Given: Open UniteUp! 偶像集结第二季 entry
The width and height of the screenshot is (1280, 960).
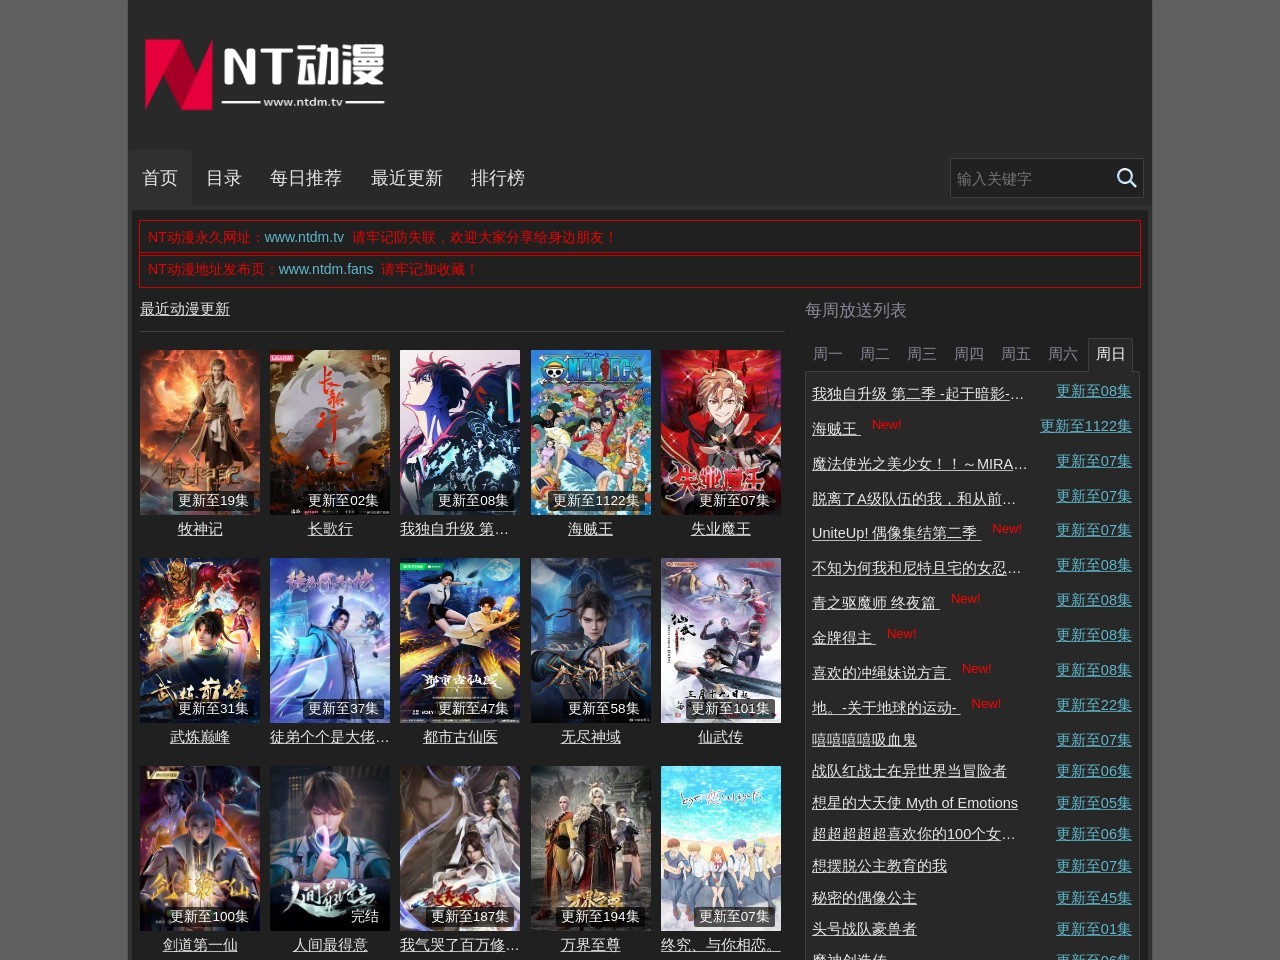Looking at the screenshot, I should pyautogui.click(x=895, y=533).
